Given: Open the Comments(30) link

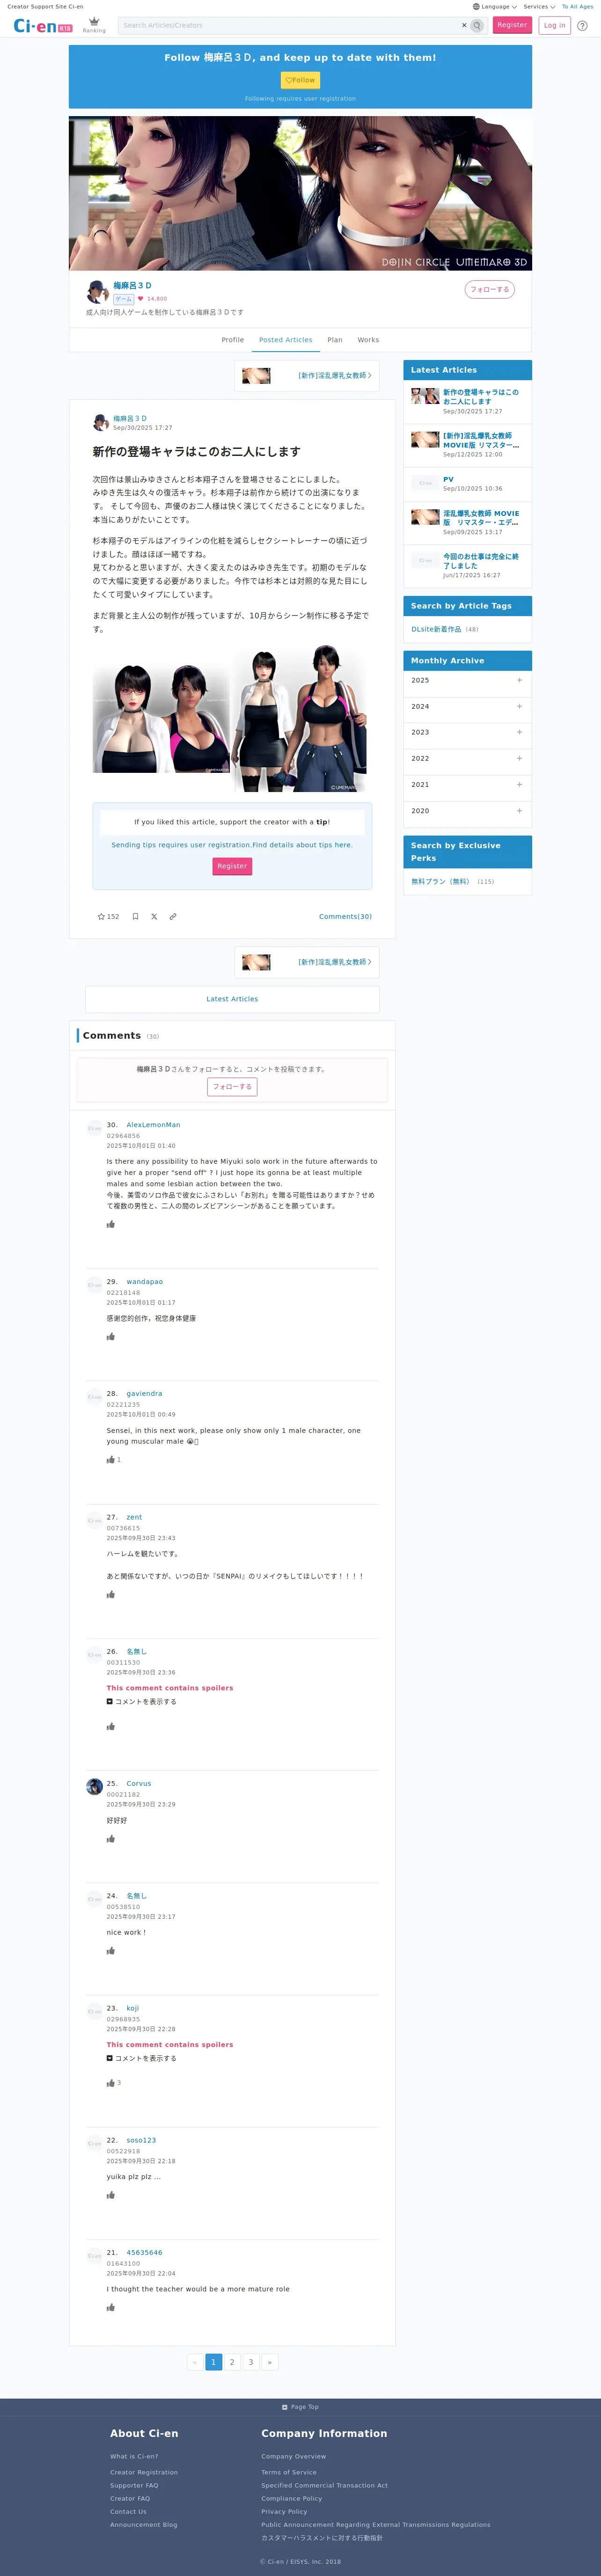Looking at the screenshot, I should [345, 916].
